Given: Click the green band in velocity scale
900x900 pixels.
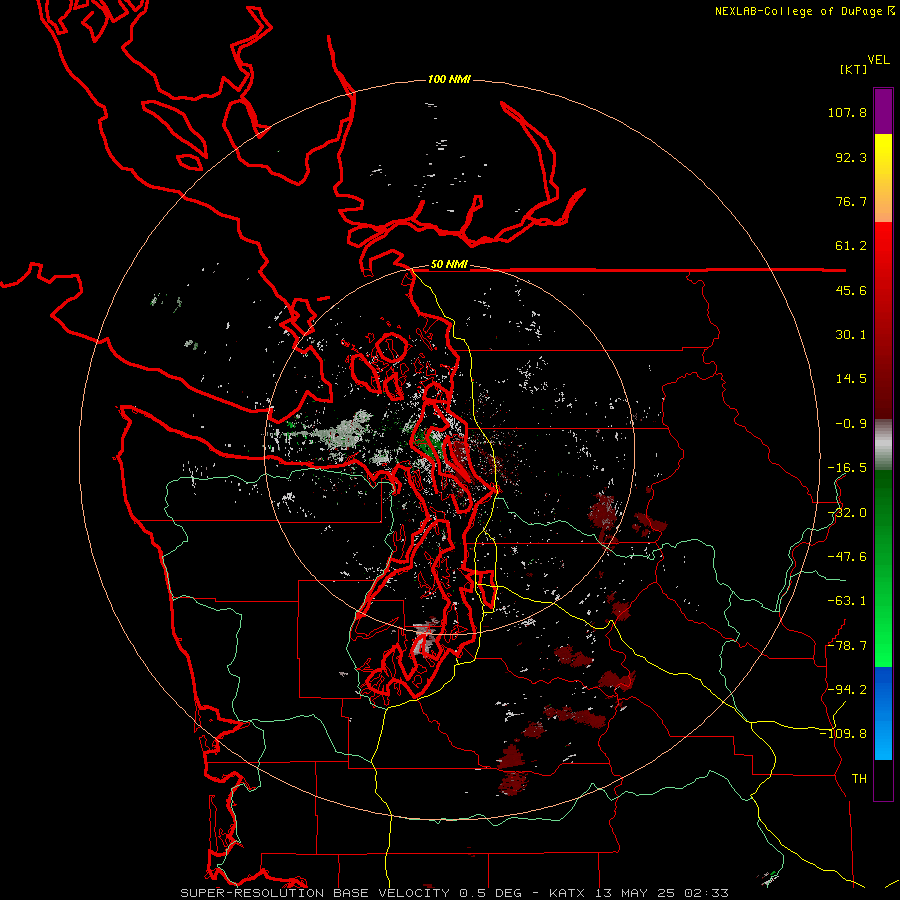Looking at the screenshot, I should 883,568.
